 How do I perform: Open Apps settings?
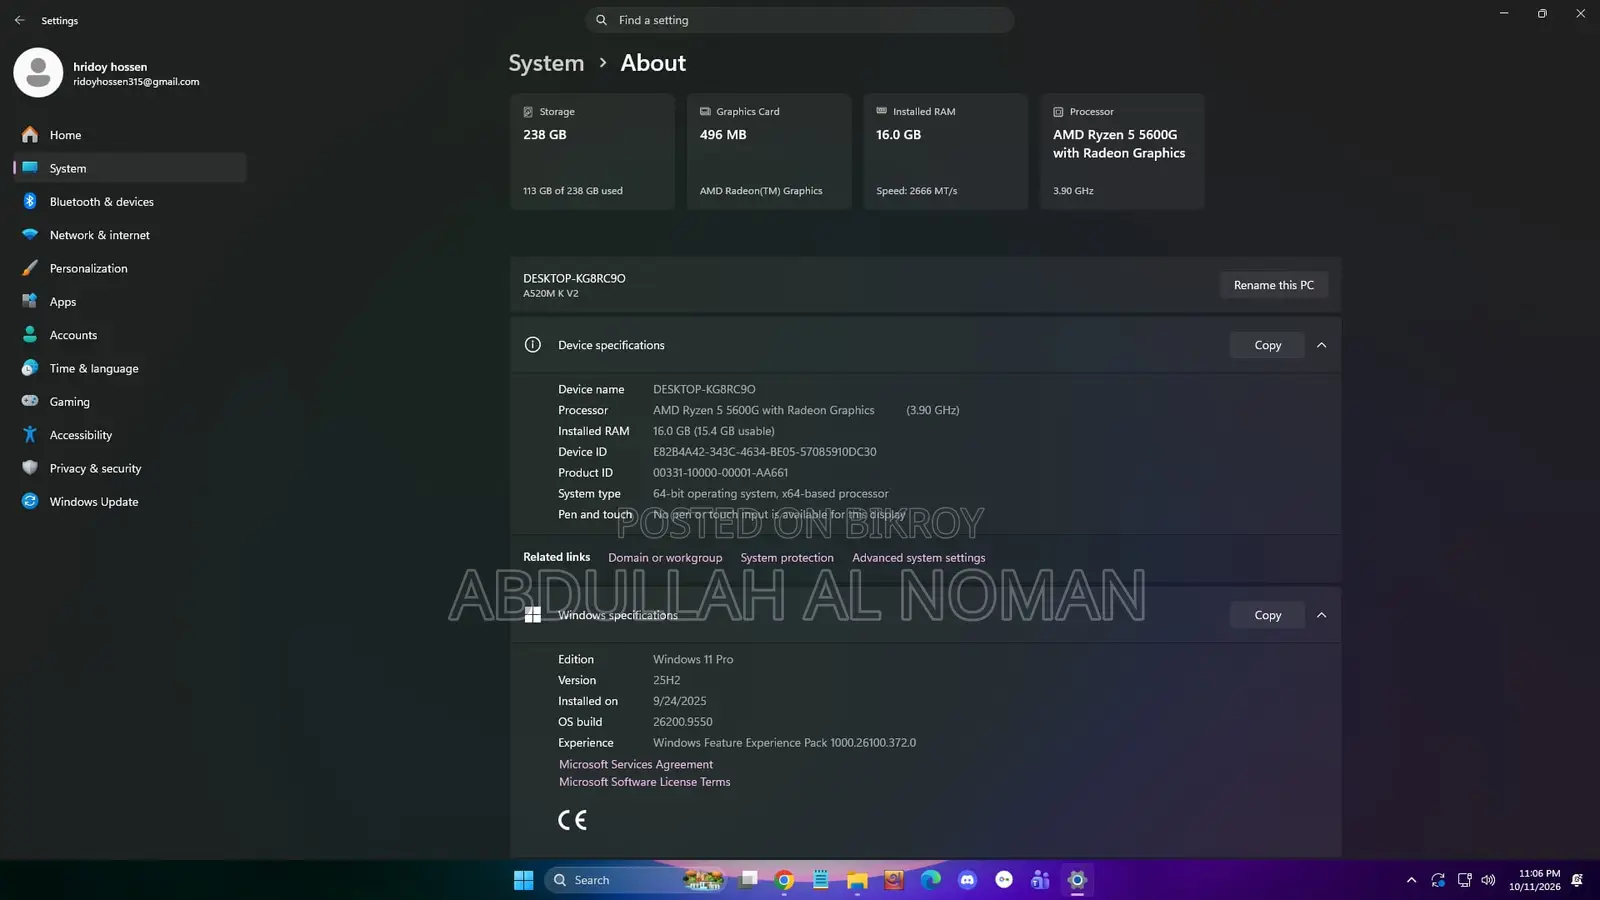(130, 302)
